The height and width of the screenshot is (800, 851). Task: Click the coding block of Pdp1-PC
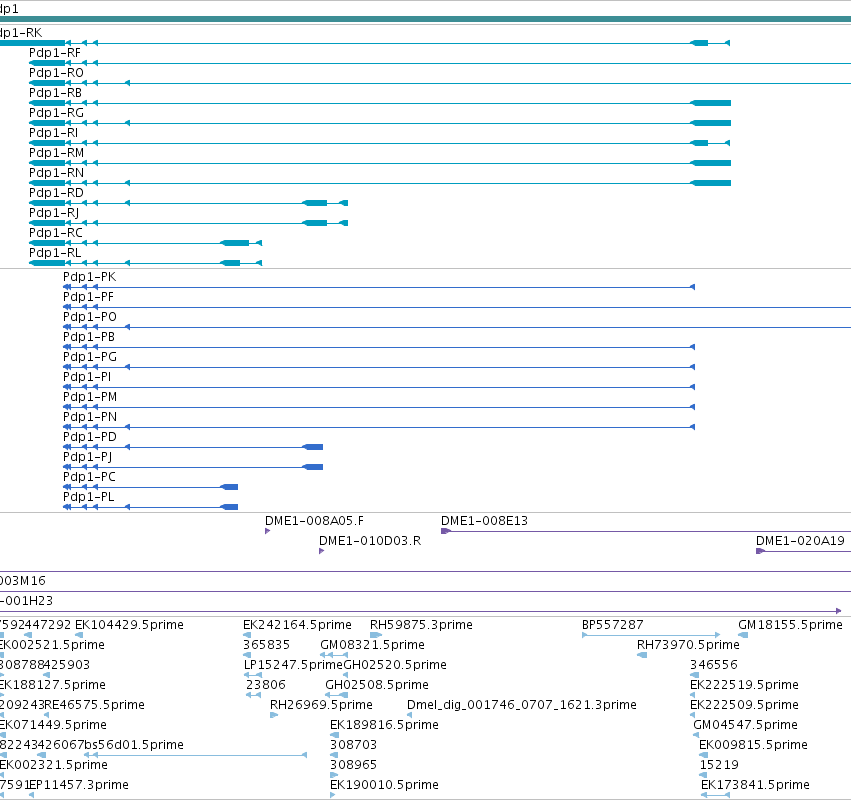[230, 487]
